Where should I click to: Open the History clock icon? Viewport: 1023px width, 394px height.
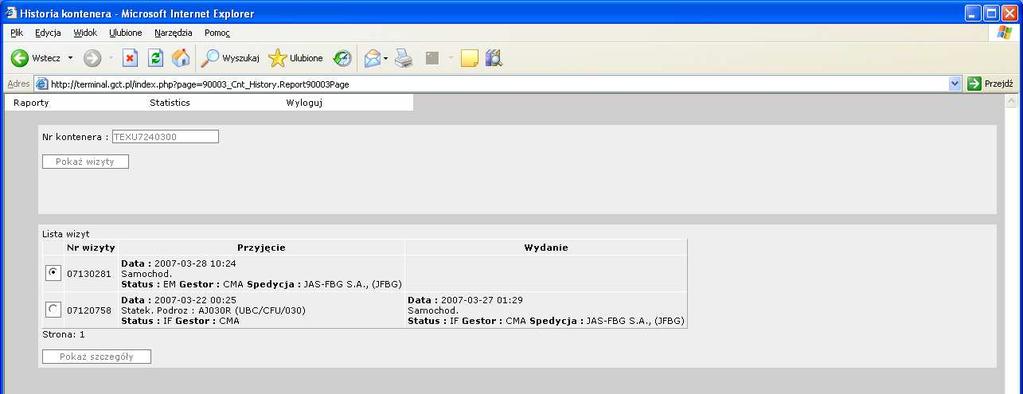(x=342, y=58)
